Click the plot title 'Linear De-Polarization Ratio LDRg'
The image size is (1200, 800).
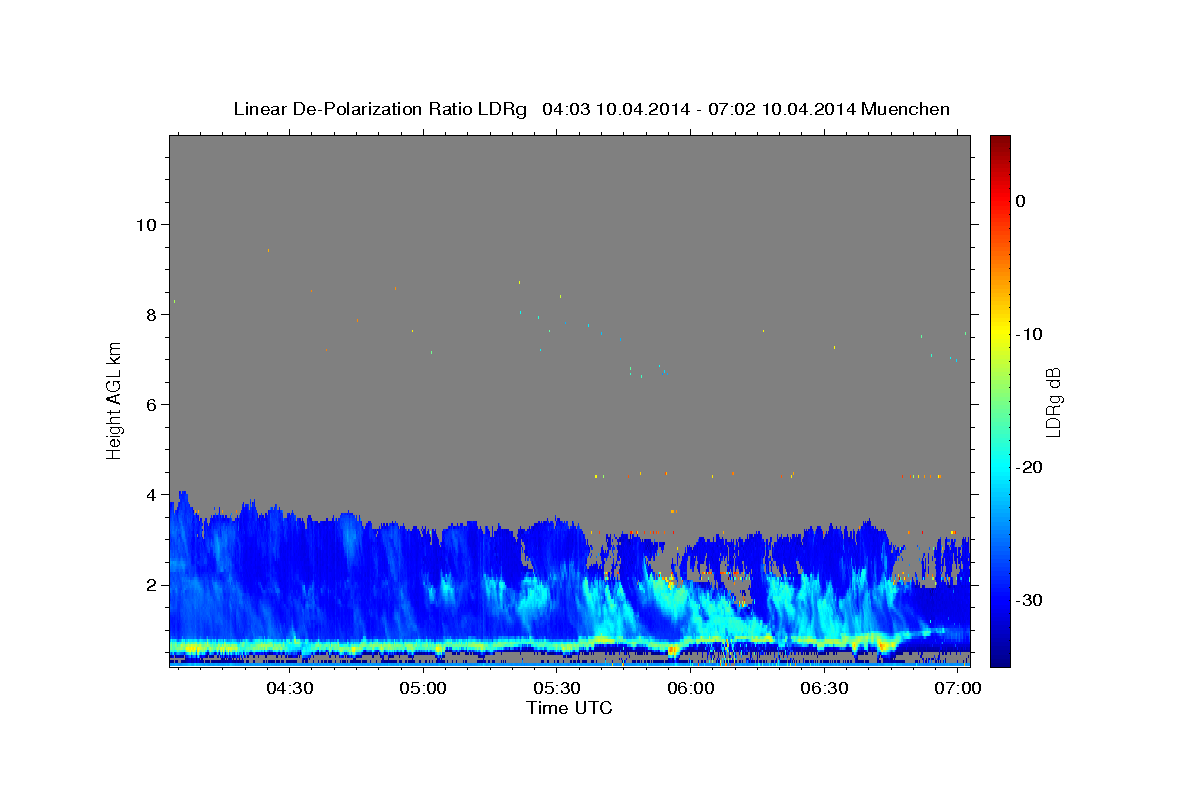[379, 109]
